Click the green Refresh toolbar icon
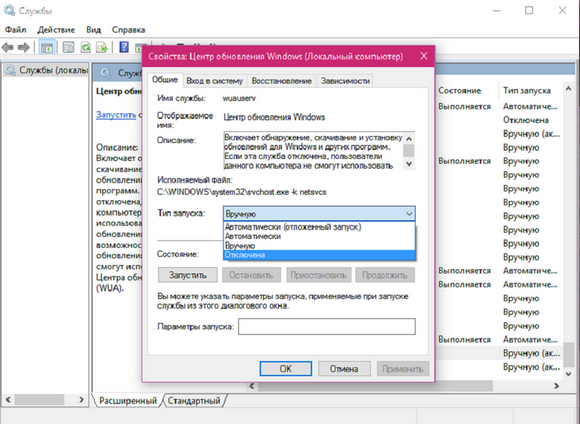 [86, 47]
